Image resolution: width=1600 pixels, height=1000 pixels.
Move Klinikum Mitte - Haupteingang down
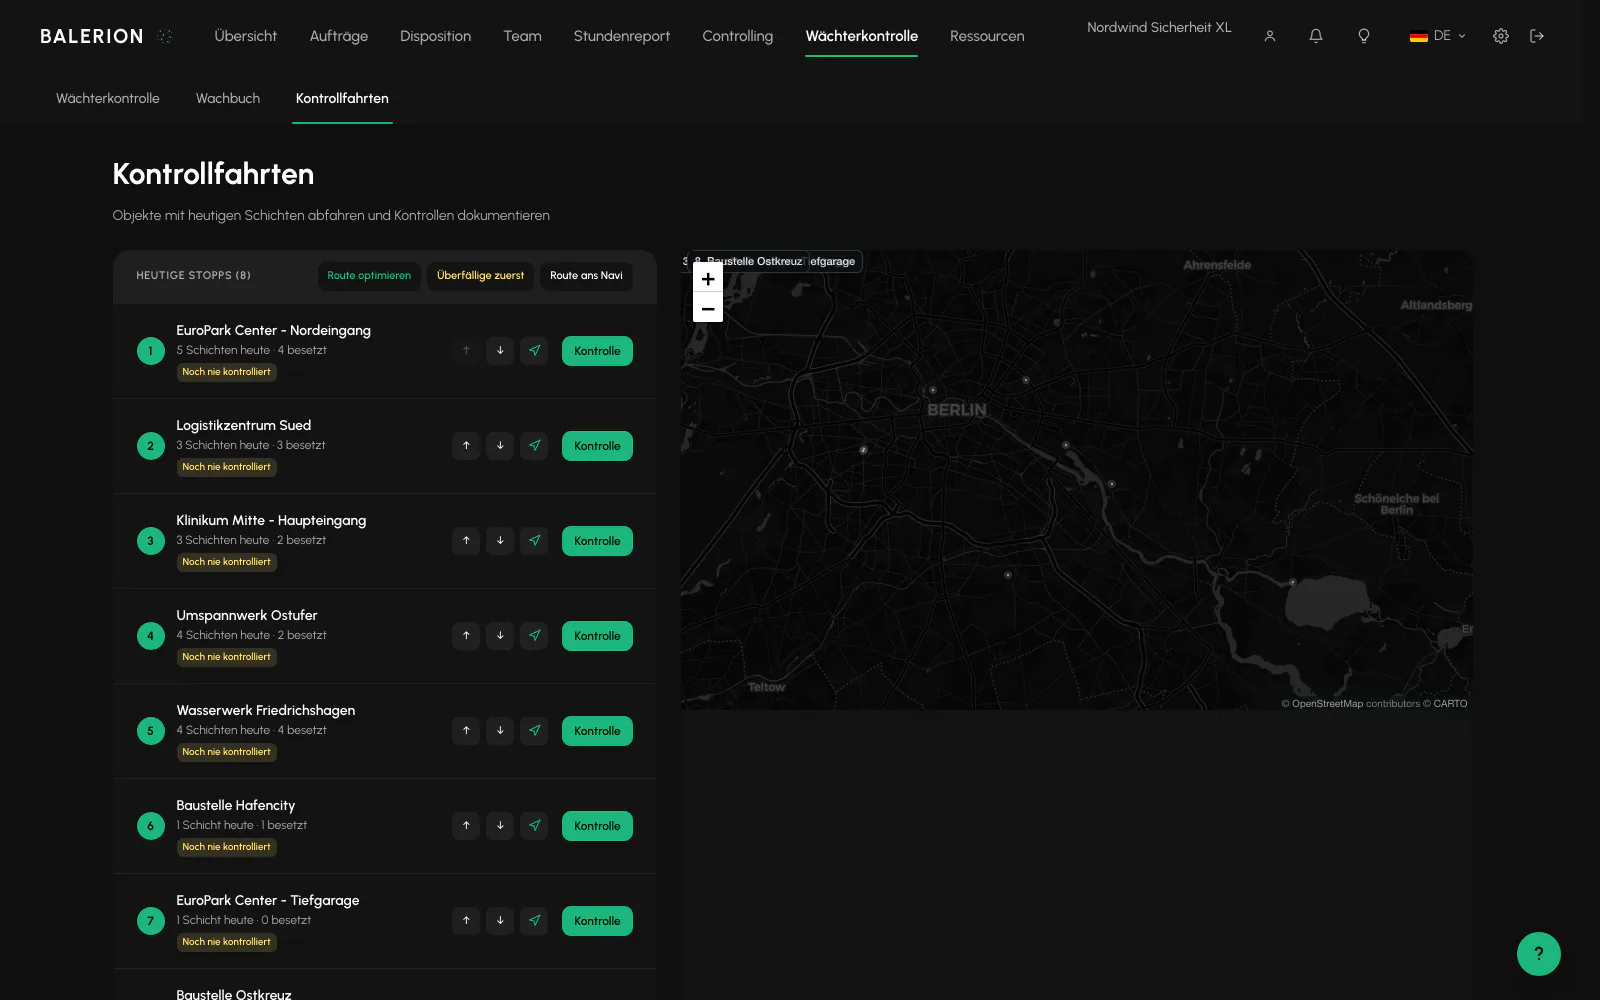pyautogui.click(x=500, y=541)
